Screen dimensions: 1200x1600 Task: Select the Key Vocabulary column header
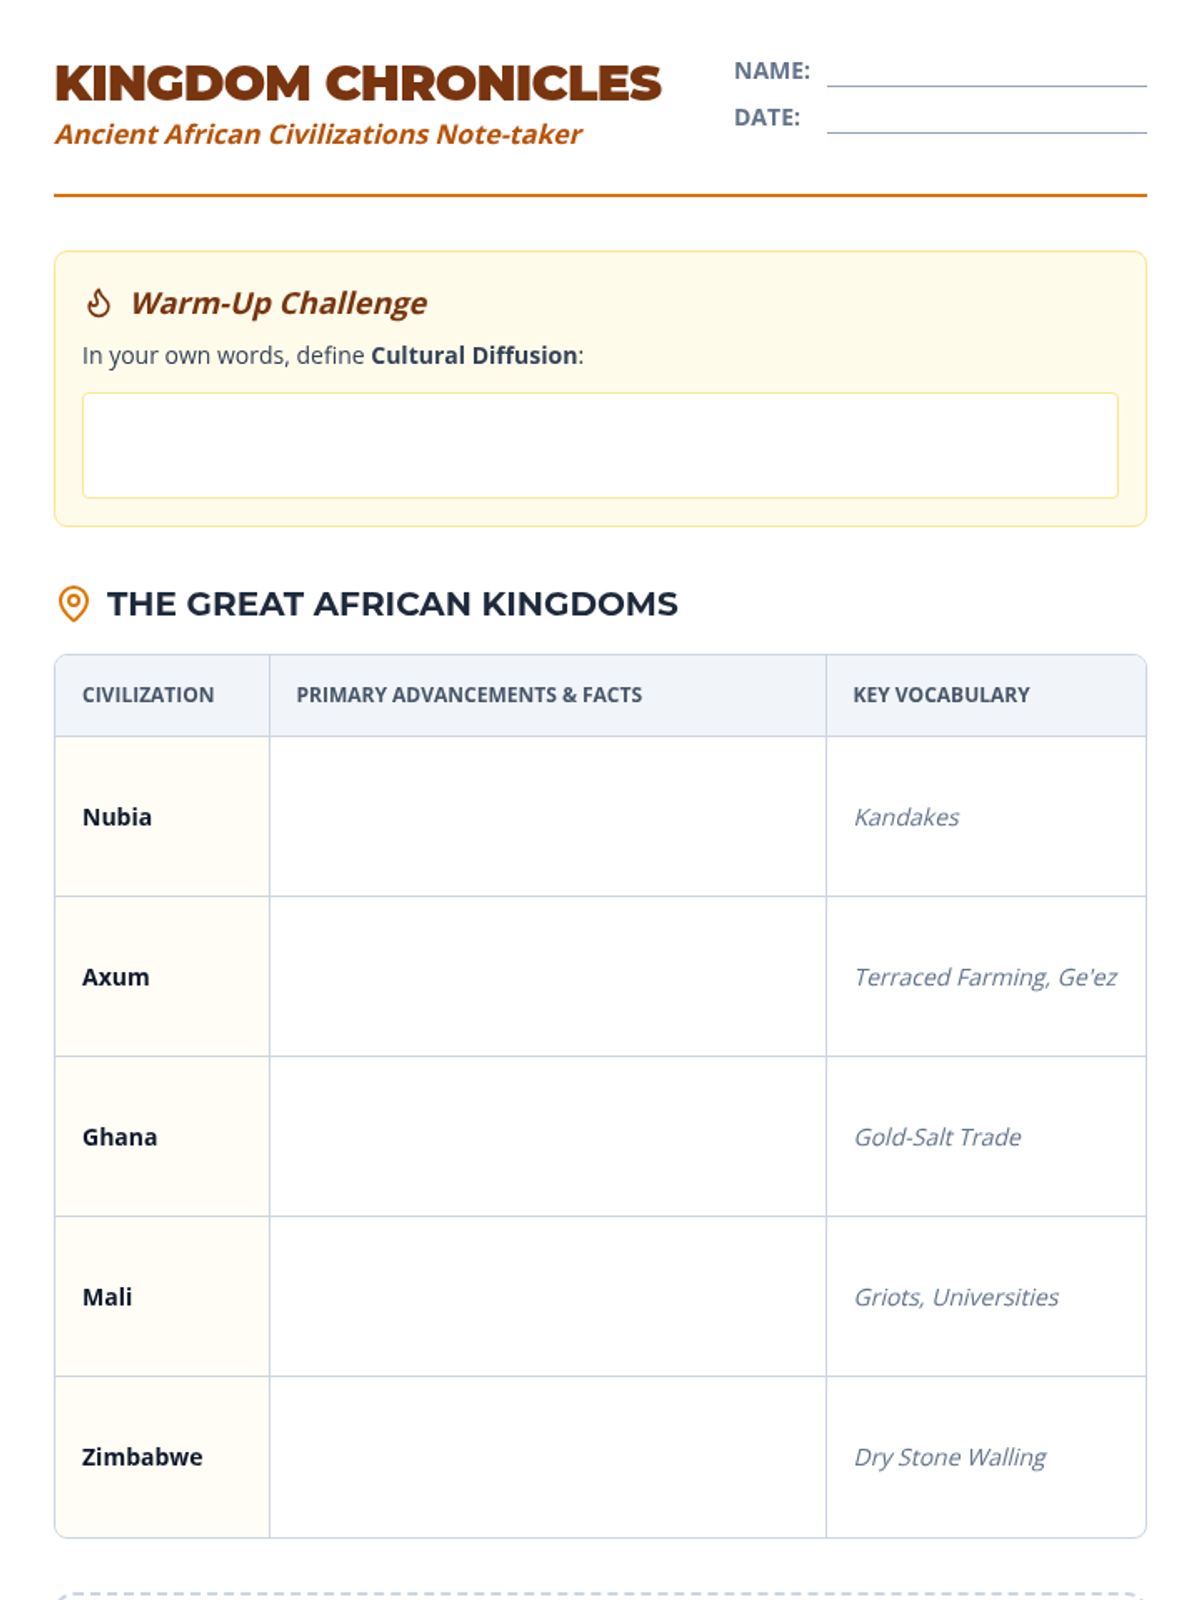[x=941, y=695]
